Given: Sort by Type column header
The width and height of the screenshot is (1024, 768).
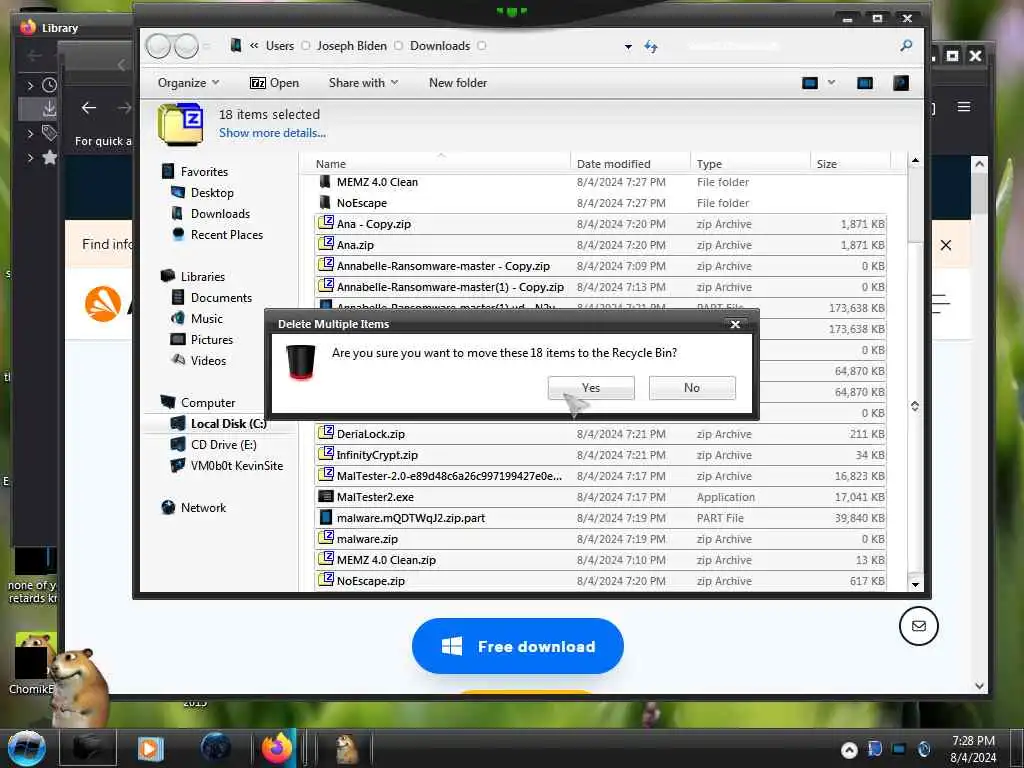Looking at the screenshot, I should [709, 164].
